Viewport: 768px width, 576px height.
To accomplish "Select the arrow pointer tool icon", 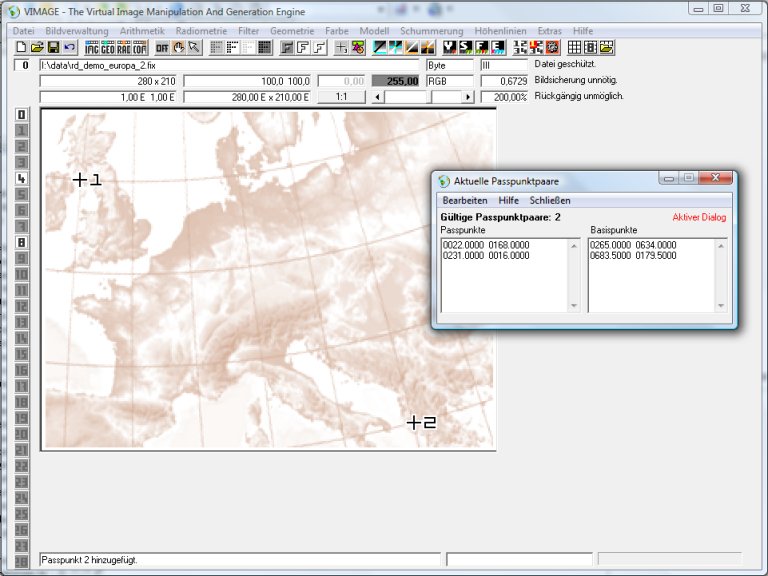I will pos(194,47).
